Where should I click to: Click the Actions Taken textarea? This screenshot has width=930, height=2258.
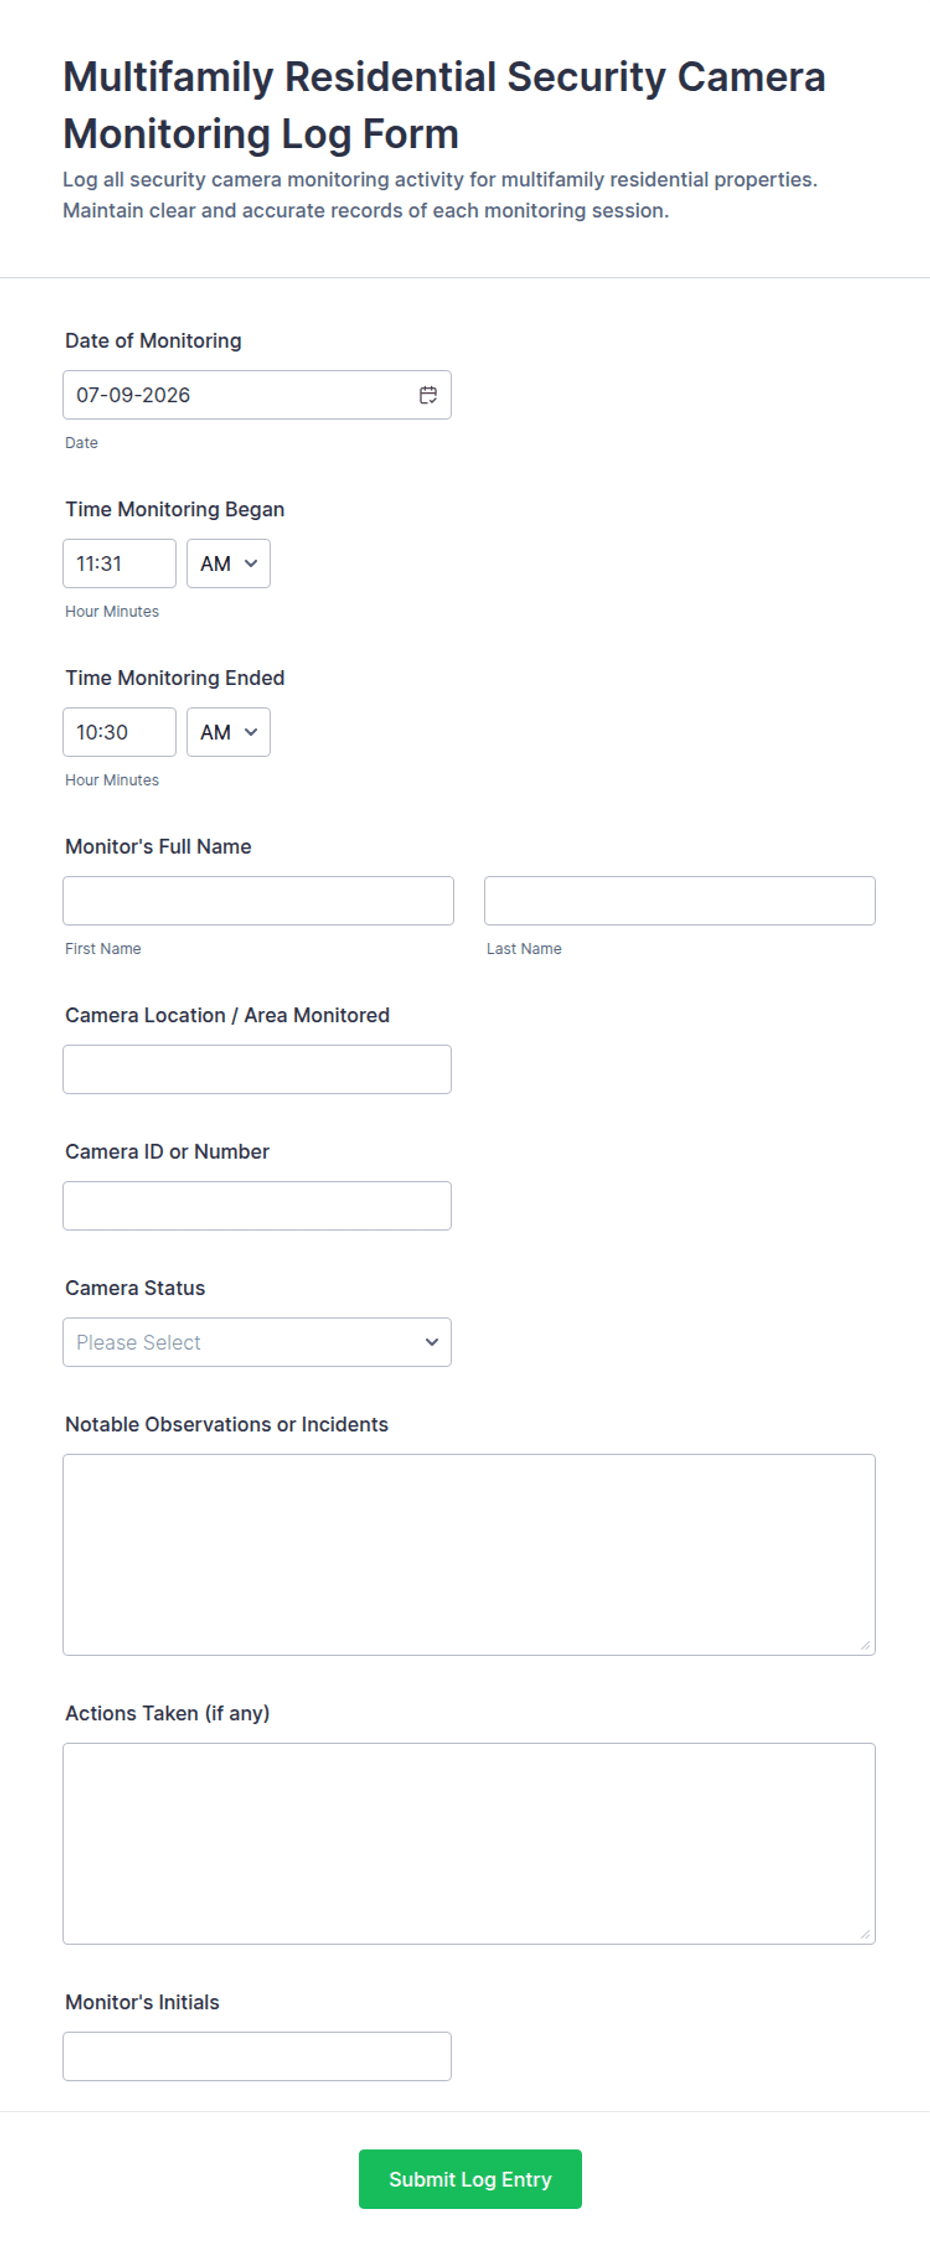(469, 1844)
